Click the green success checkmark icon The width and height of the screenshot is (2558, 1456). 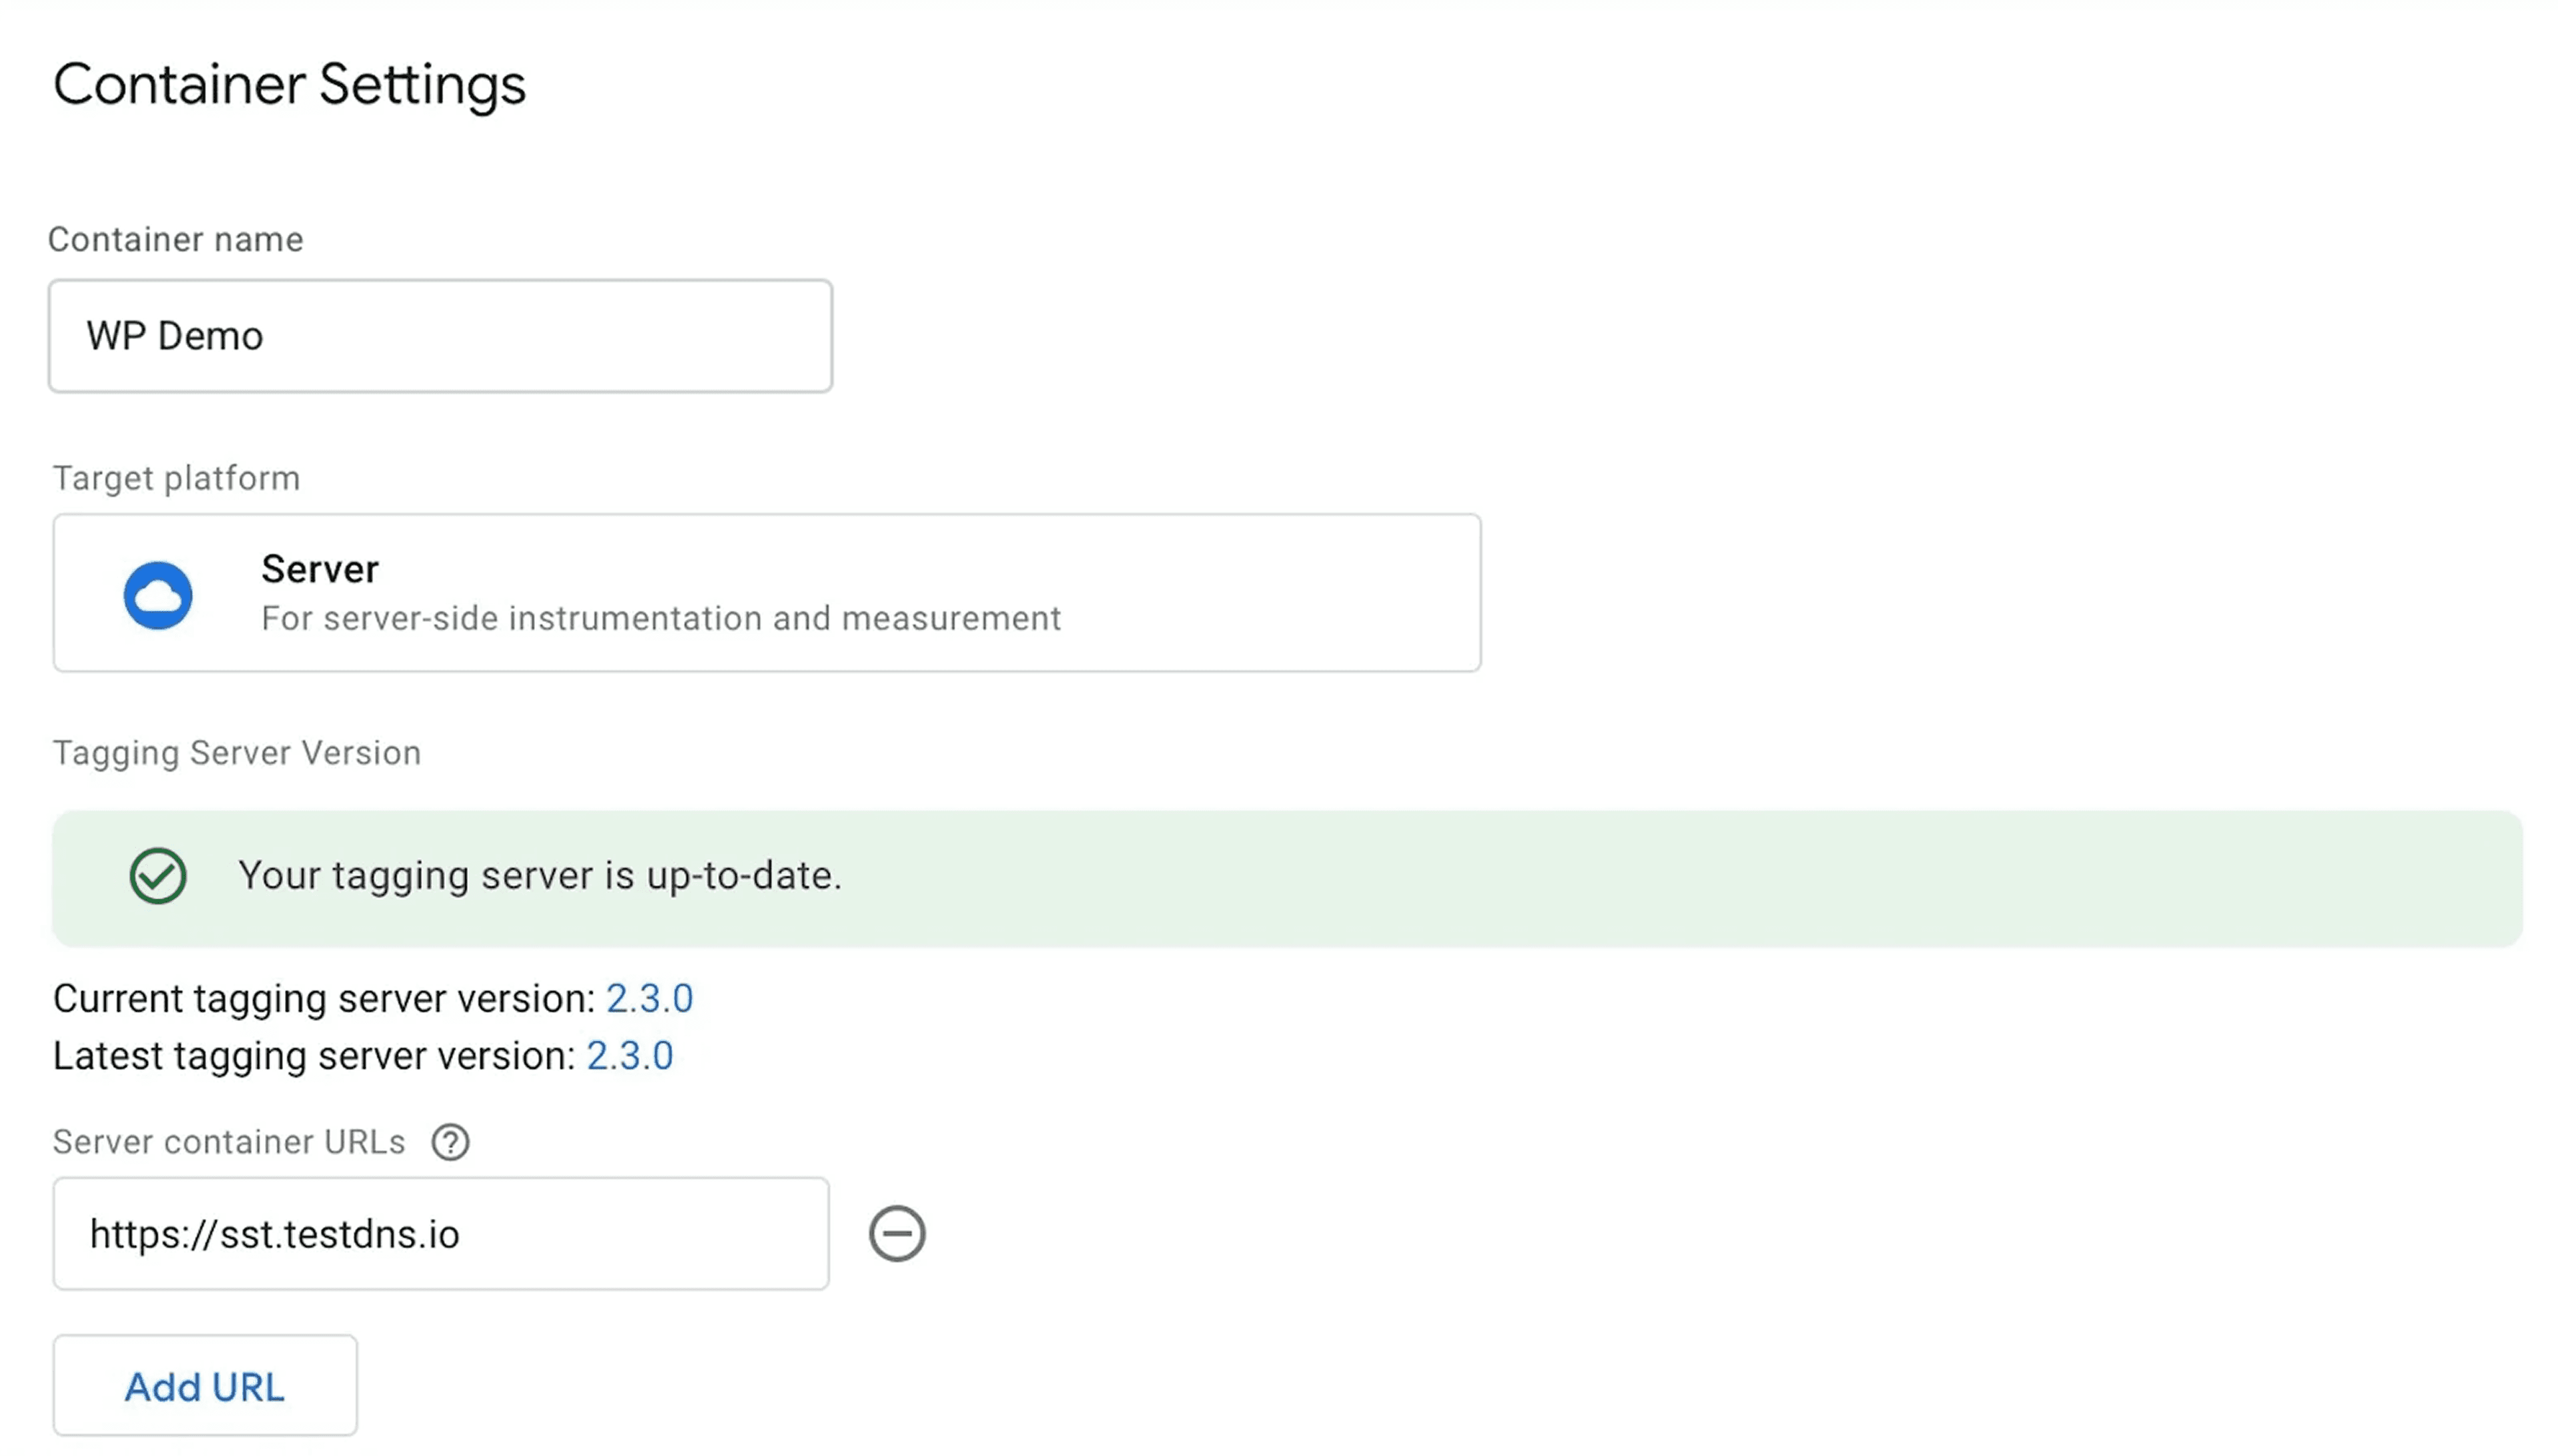pyautogui.click(x=158, y=877)
